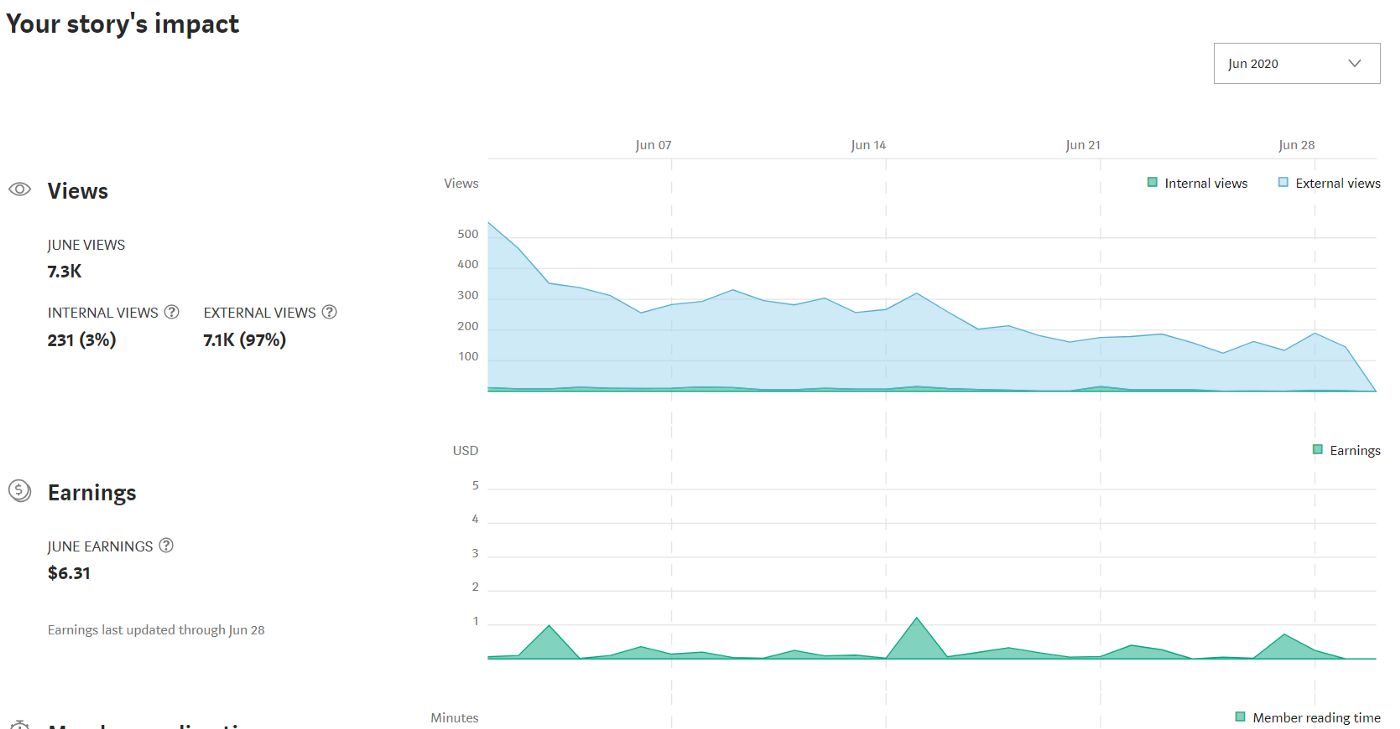The width and height of the screenshot is (1400, 729).
Task: Click the 'Your story's impact' title
Action: pyautogui.click(x=123, y=24)
